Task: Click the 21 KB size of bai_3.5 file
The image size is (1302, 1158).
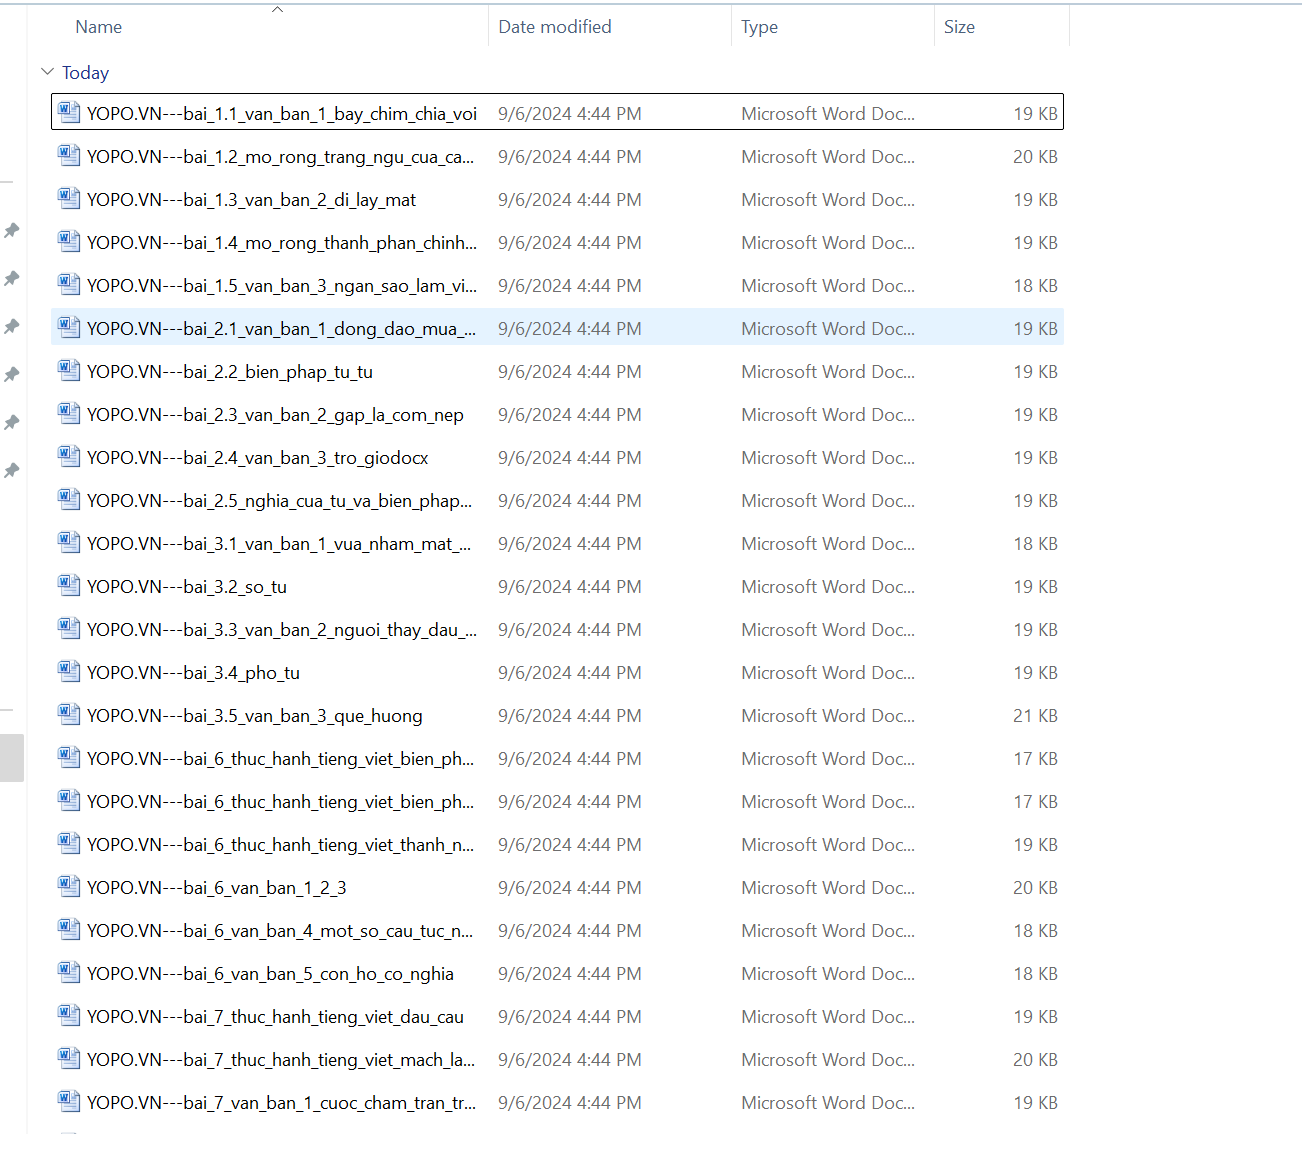Action: click(1035, 716)
